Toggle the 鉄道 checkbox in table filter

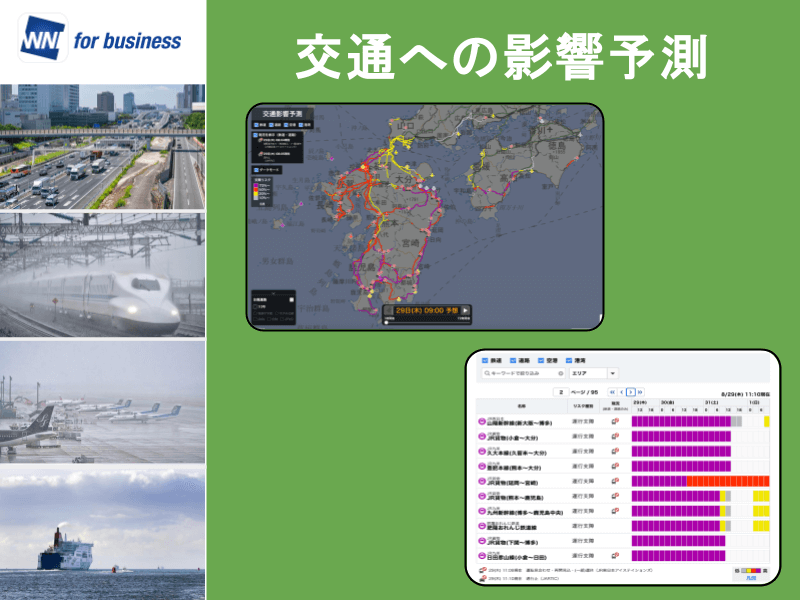click(486, 359)
